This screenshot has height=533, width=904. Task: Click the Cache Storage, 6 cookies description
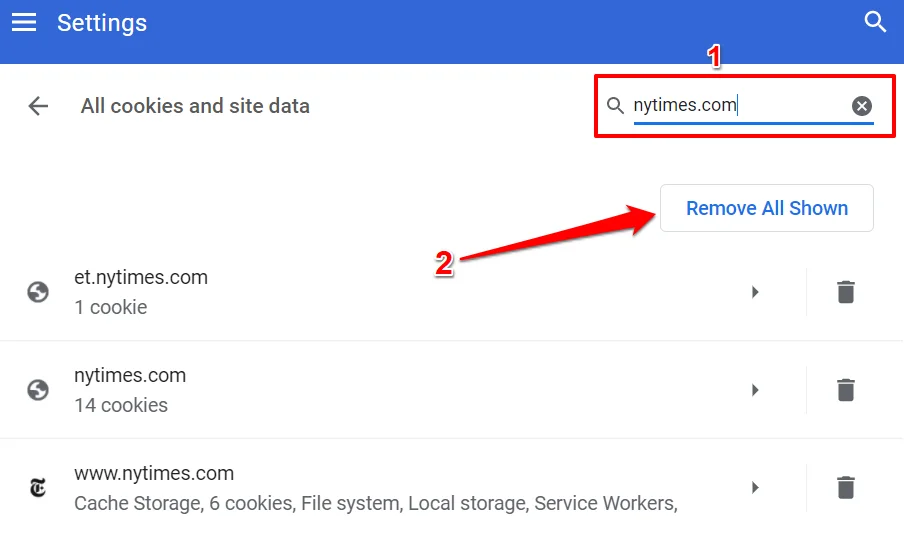tap(376, 504)
